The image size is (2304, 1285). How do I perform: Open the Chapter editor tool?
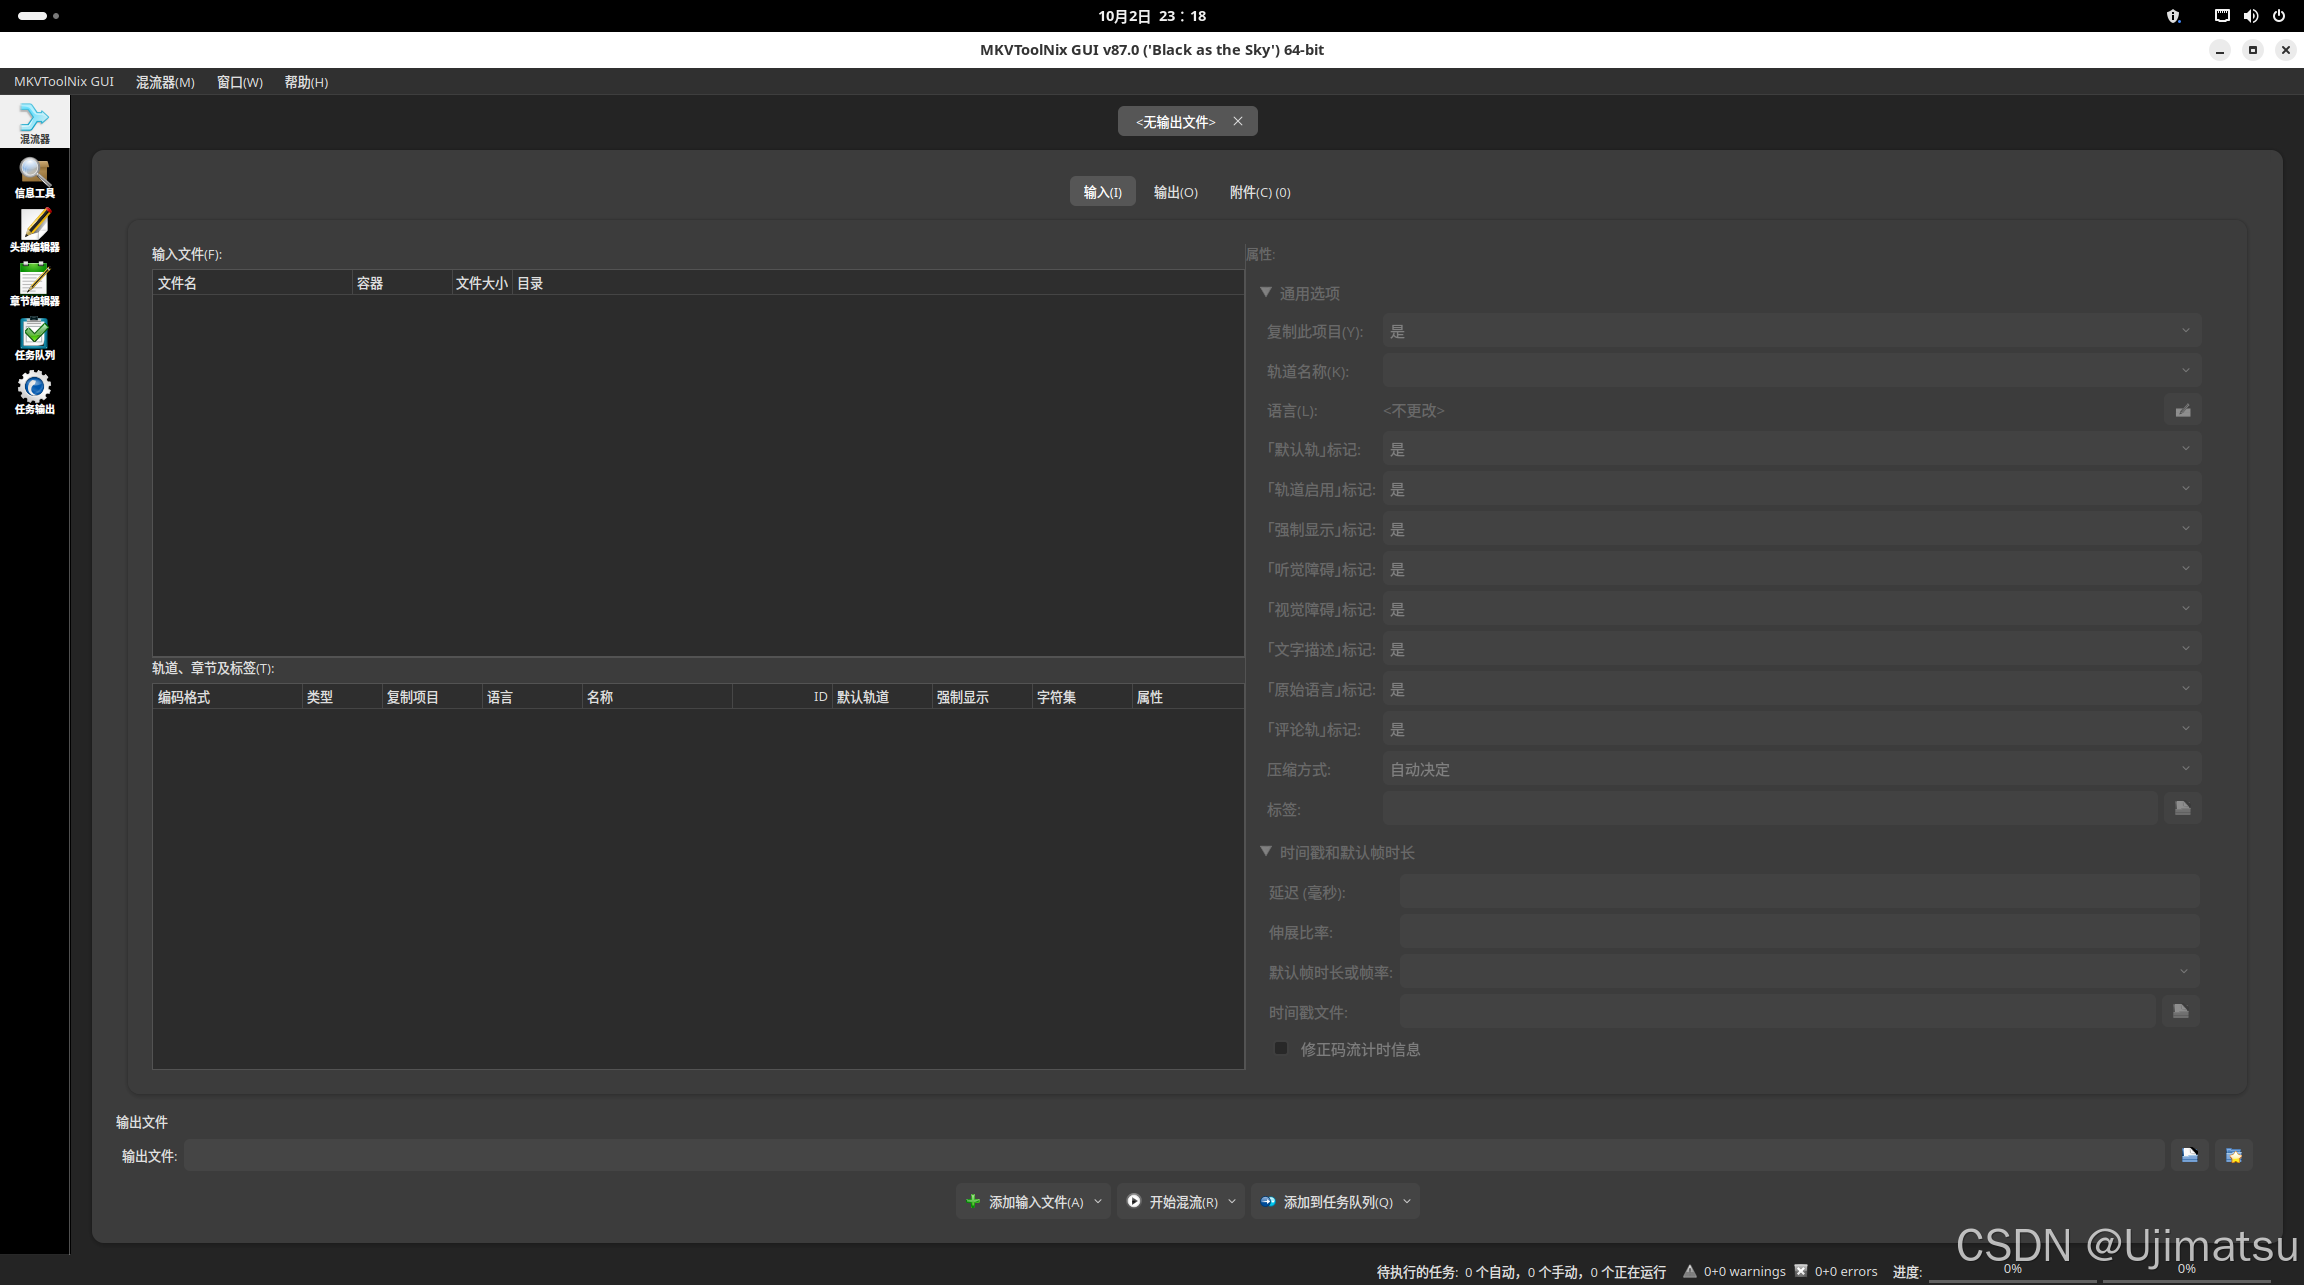[34, 285]
